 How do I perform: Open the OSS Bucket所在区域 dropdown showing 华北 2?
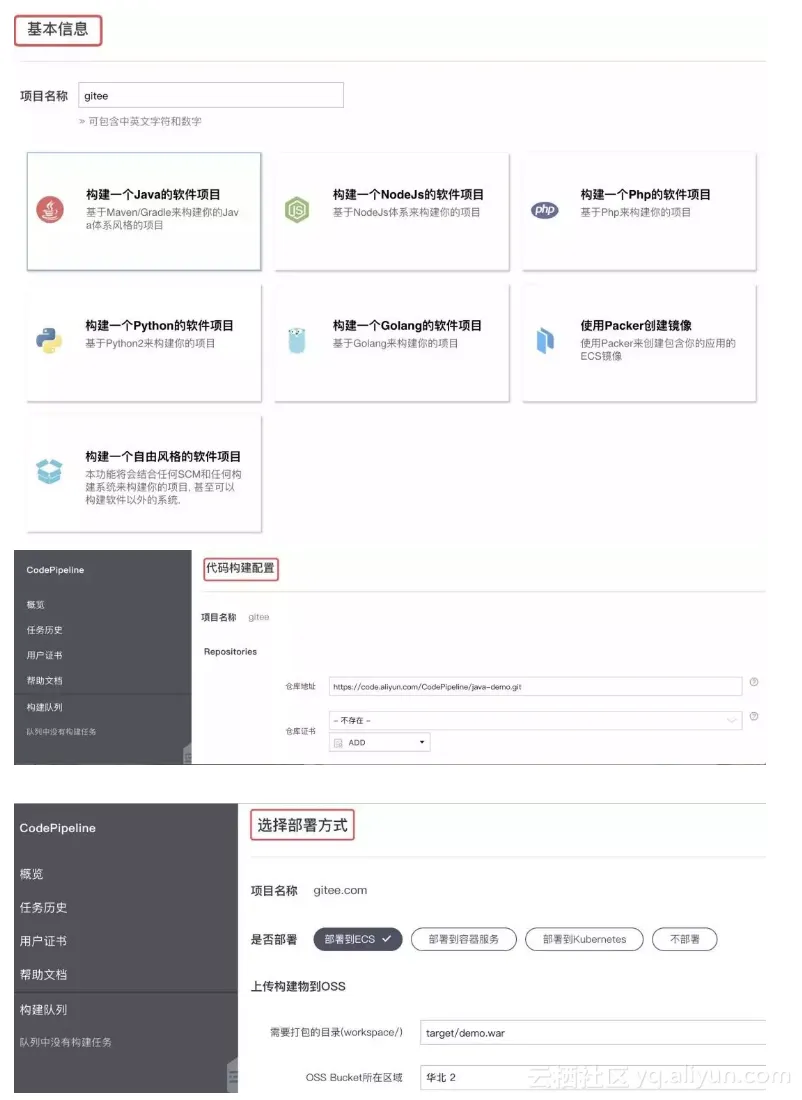coord(593,1077)
